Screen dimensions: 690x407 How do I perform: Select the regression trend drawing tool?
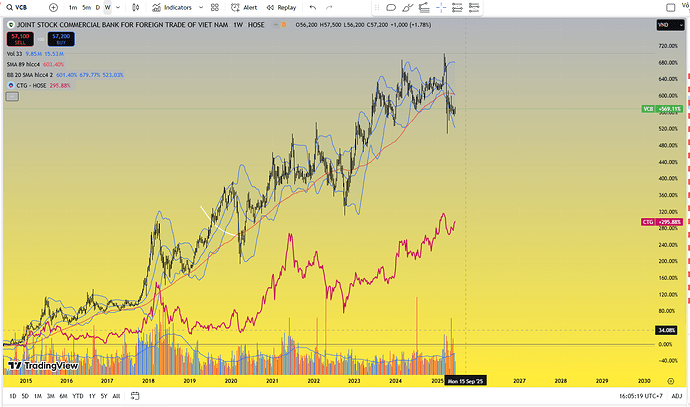(424, 7)
